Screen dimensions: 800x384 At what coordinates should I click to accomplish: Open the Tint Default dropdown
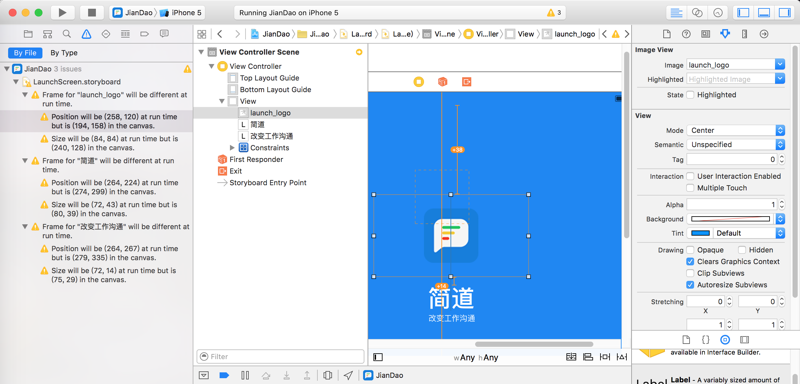click(749, 233)
